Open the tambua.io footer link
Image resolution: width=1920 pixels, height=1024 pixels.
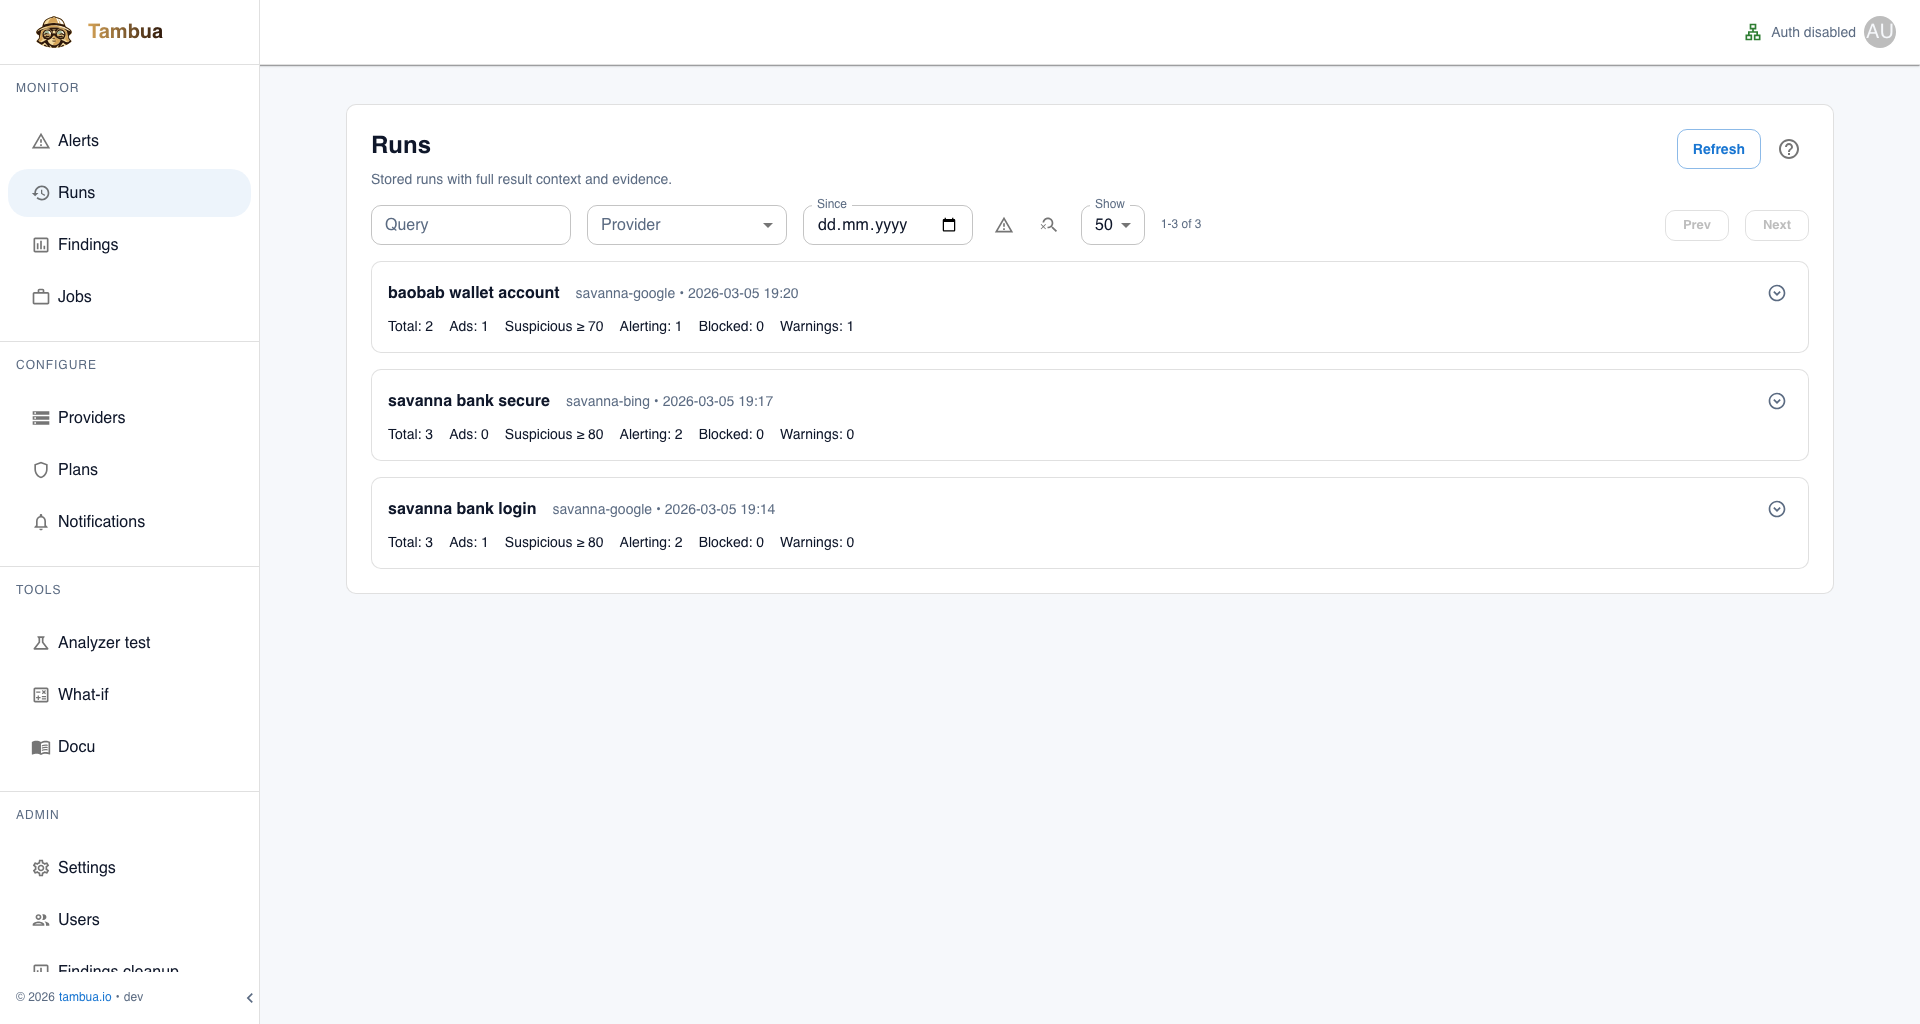pyautogui.click(x=84, y=996)
